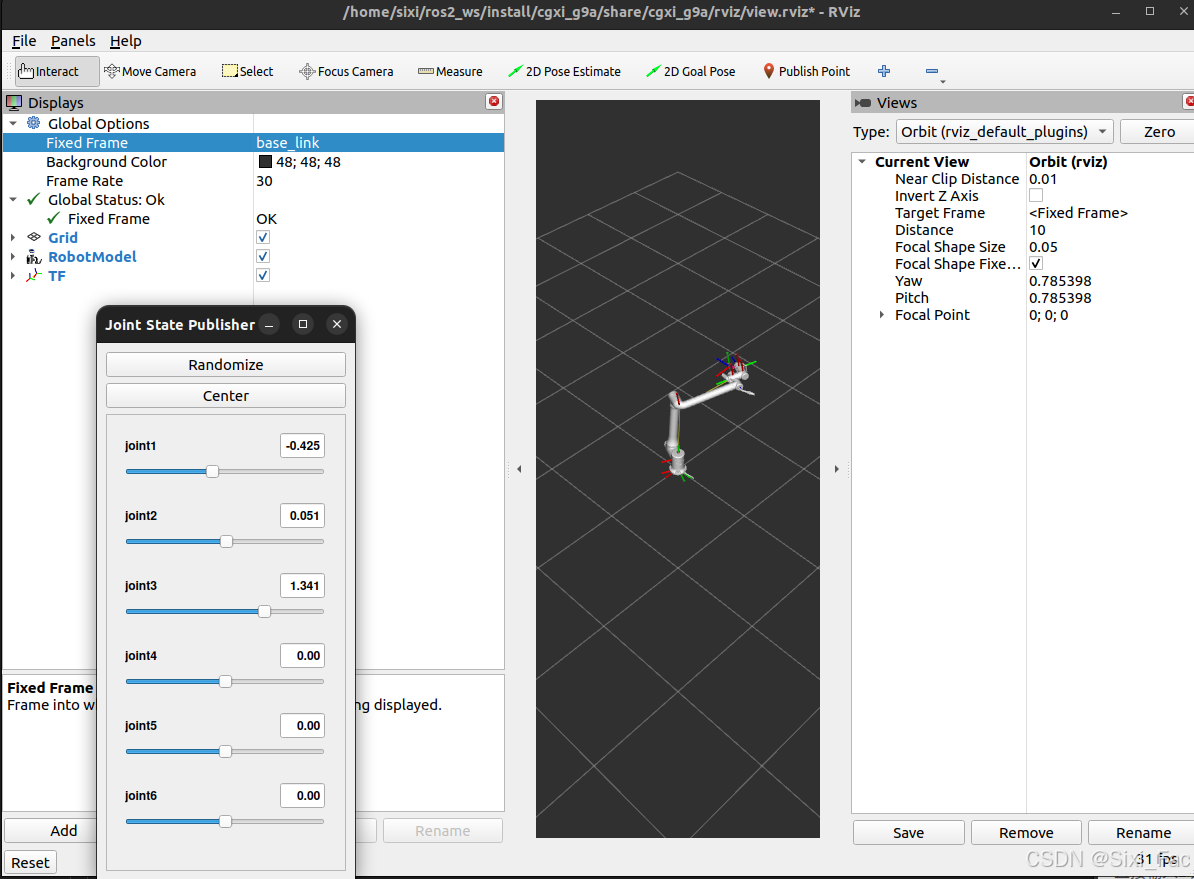Open the Help menu

(x=126, y=41)
